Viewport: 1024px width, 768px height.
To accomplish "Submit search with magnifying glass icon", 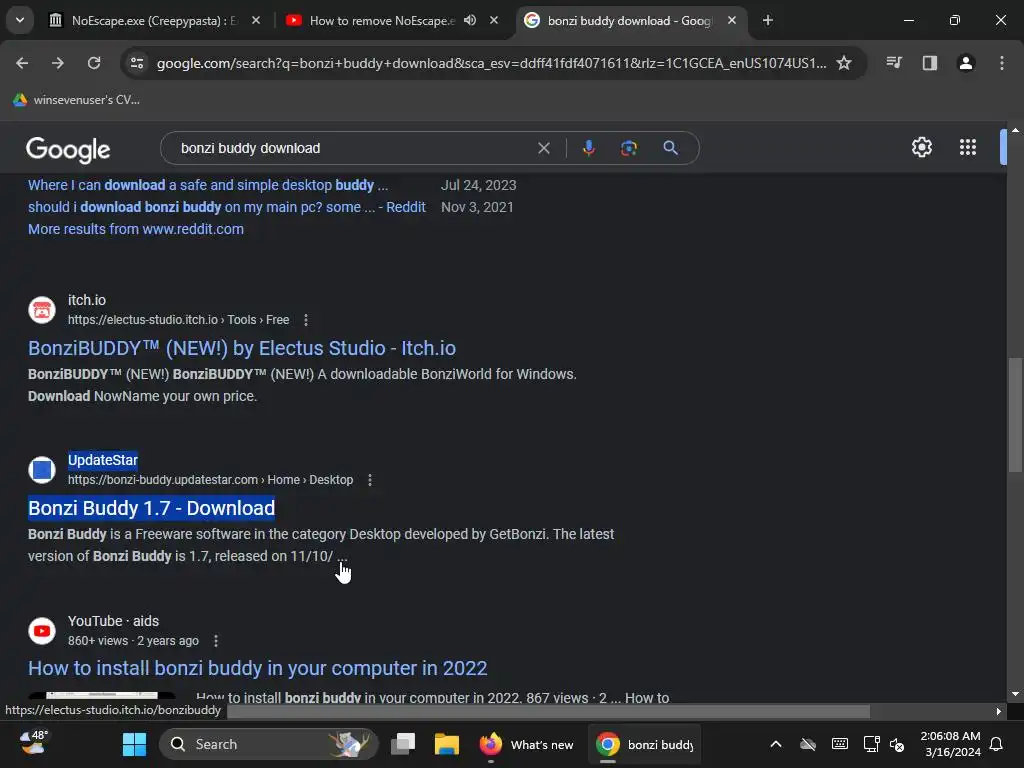I will [x=671, y=148].
